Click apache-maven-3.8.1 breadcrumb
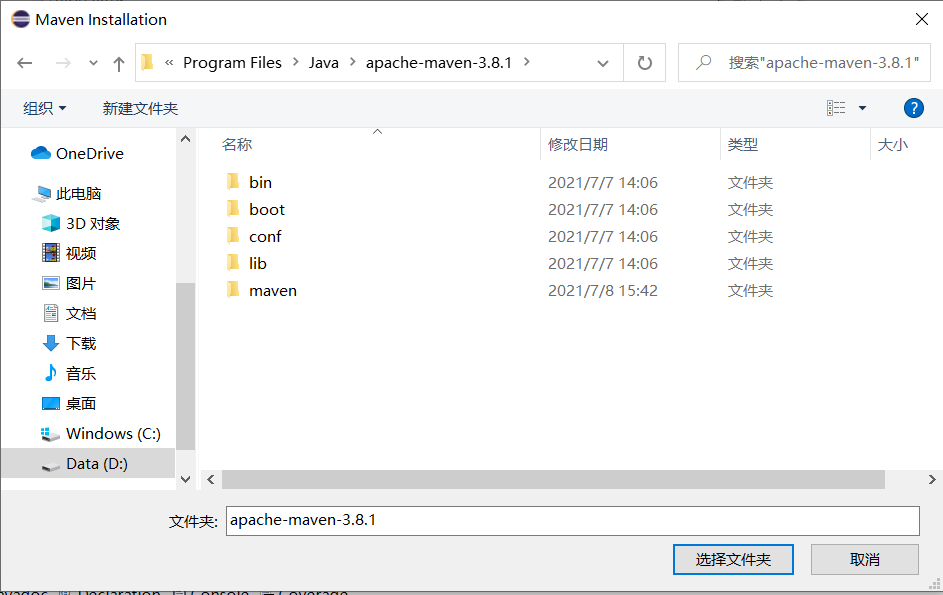Screen dimensions: 943x595 tap(439, 63)
